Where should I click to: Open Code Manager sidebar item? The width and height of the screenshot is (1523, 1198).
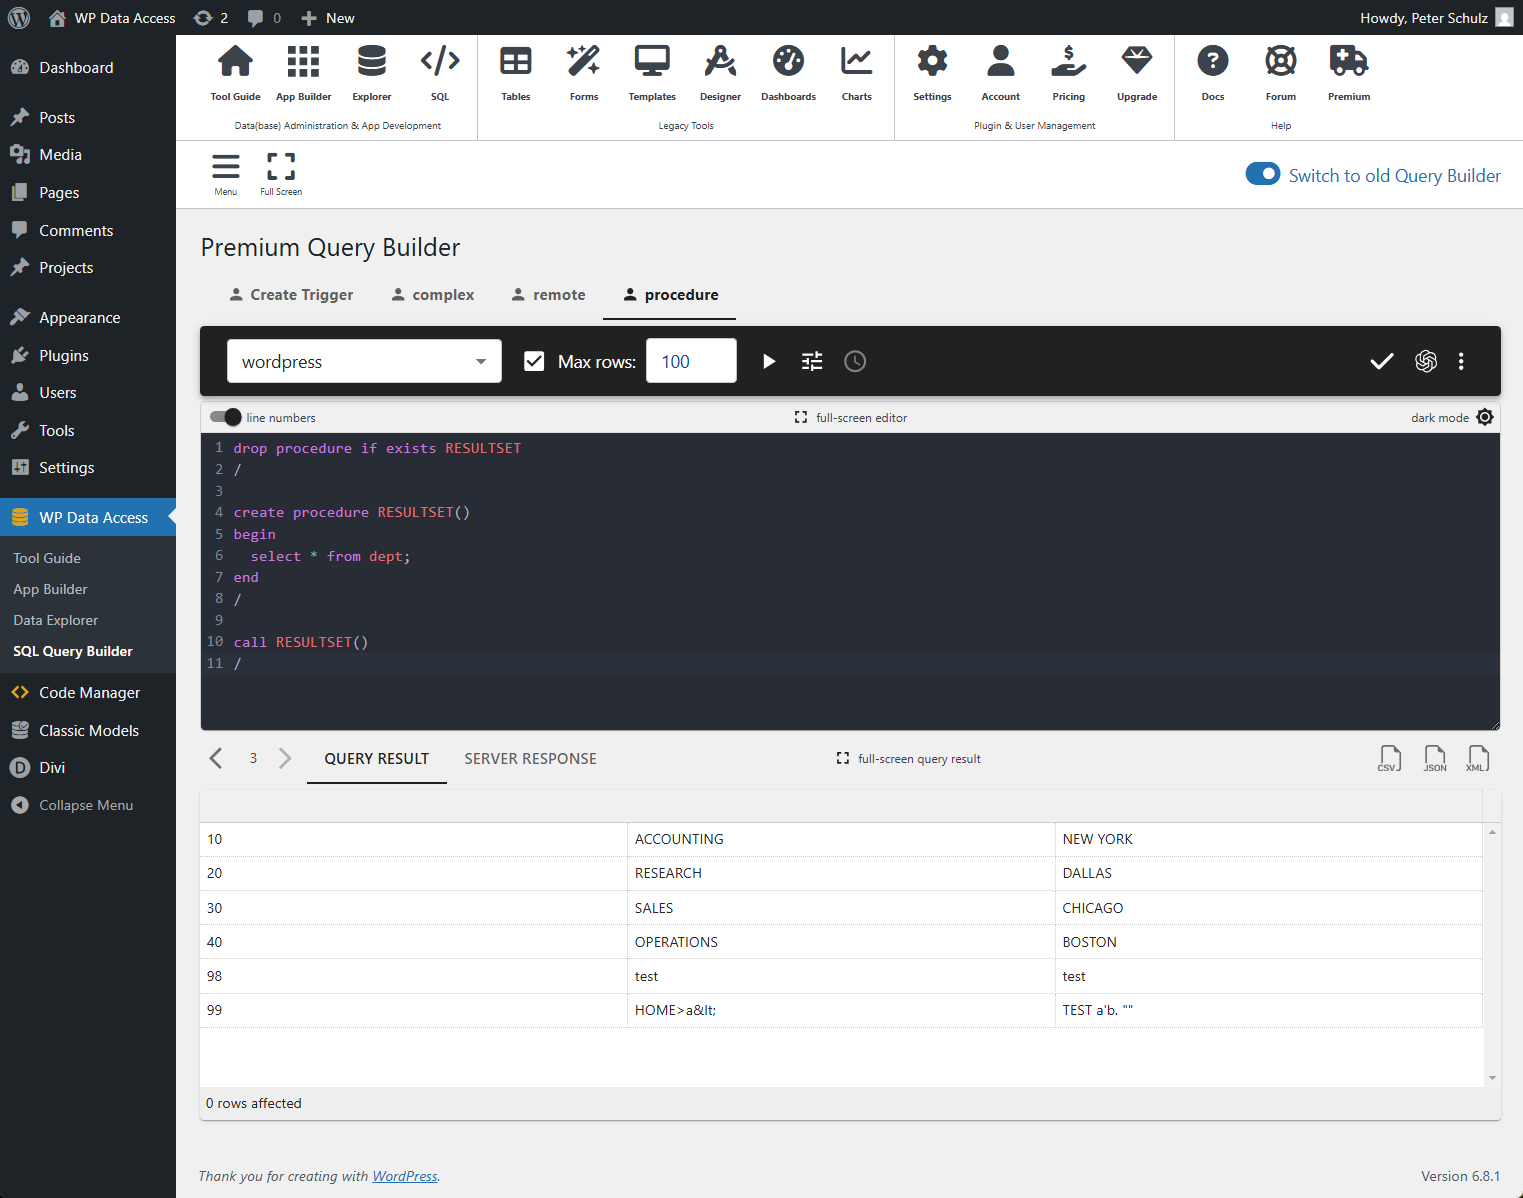(x=88, y=692)
